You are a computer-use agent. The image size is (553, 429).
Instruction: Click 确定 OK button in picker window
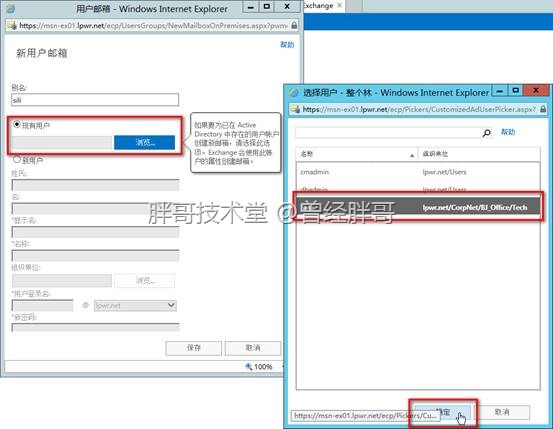tap(443, 412)
